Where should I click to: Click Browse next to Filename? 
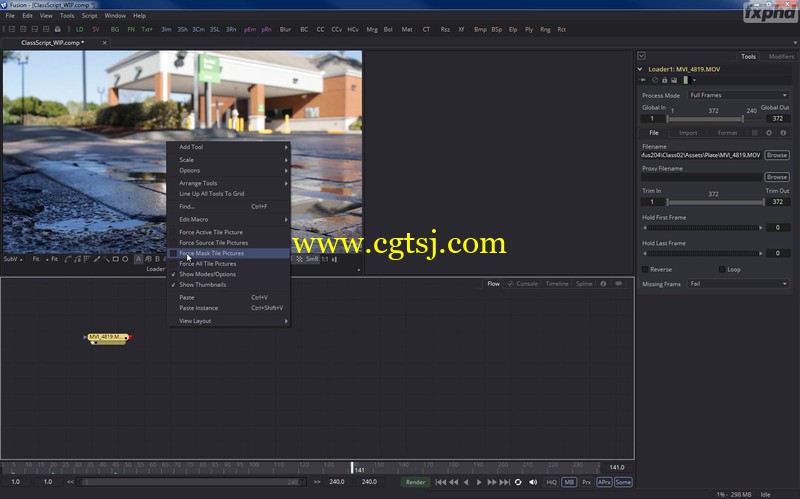point(777,155)
